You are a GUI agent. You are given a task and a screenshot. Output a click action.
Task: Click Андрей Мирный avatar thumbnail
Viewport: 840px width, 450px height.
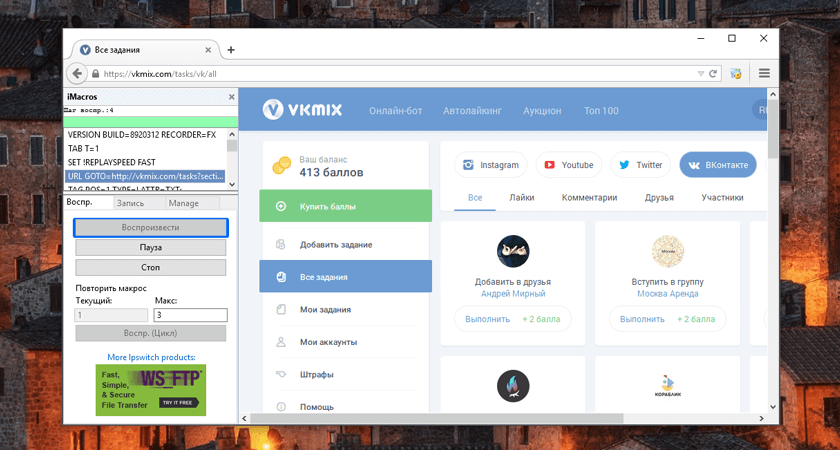click(513, 251)
